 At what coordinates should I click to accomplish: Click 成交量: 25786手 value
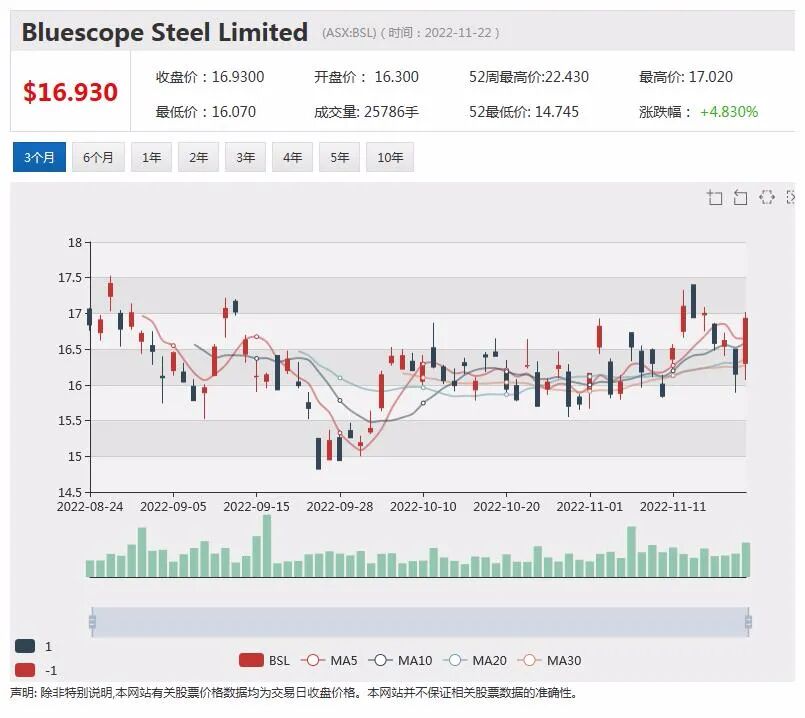point(367,111)
